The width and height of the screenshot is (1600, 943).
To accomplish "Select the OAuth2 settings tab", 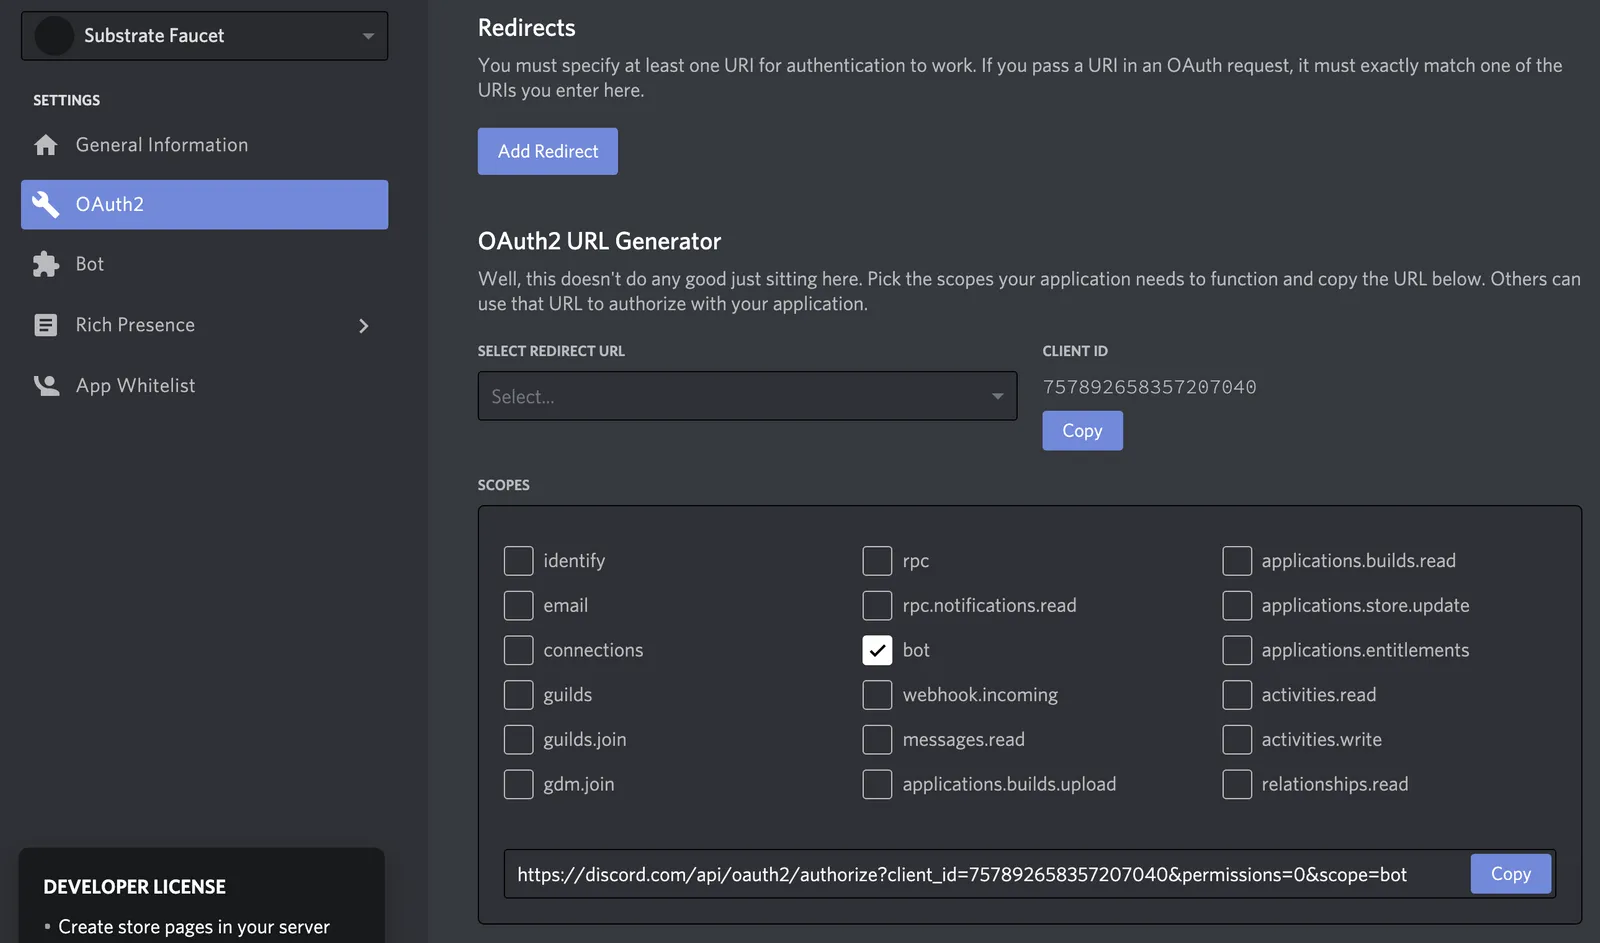I will point(204,204).
